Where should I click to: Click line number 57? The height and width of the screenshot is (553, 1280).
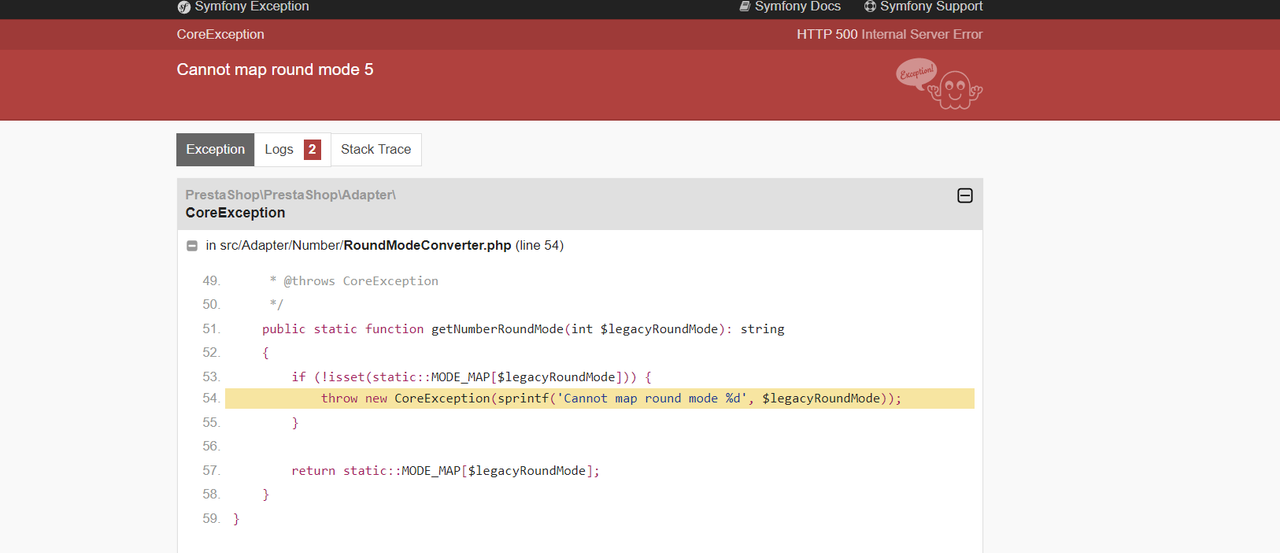tap(210, 471)
